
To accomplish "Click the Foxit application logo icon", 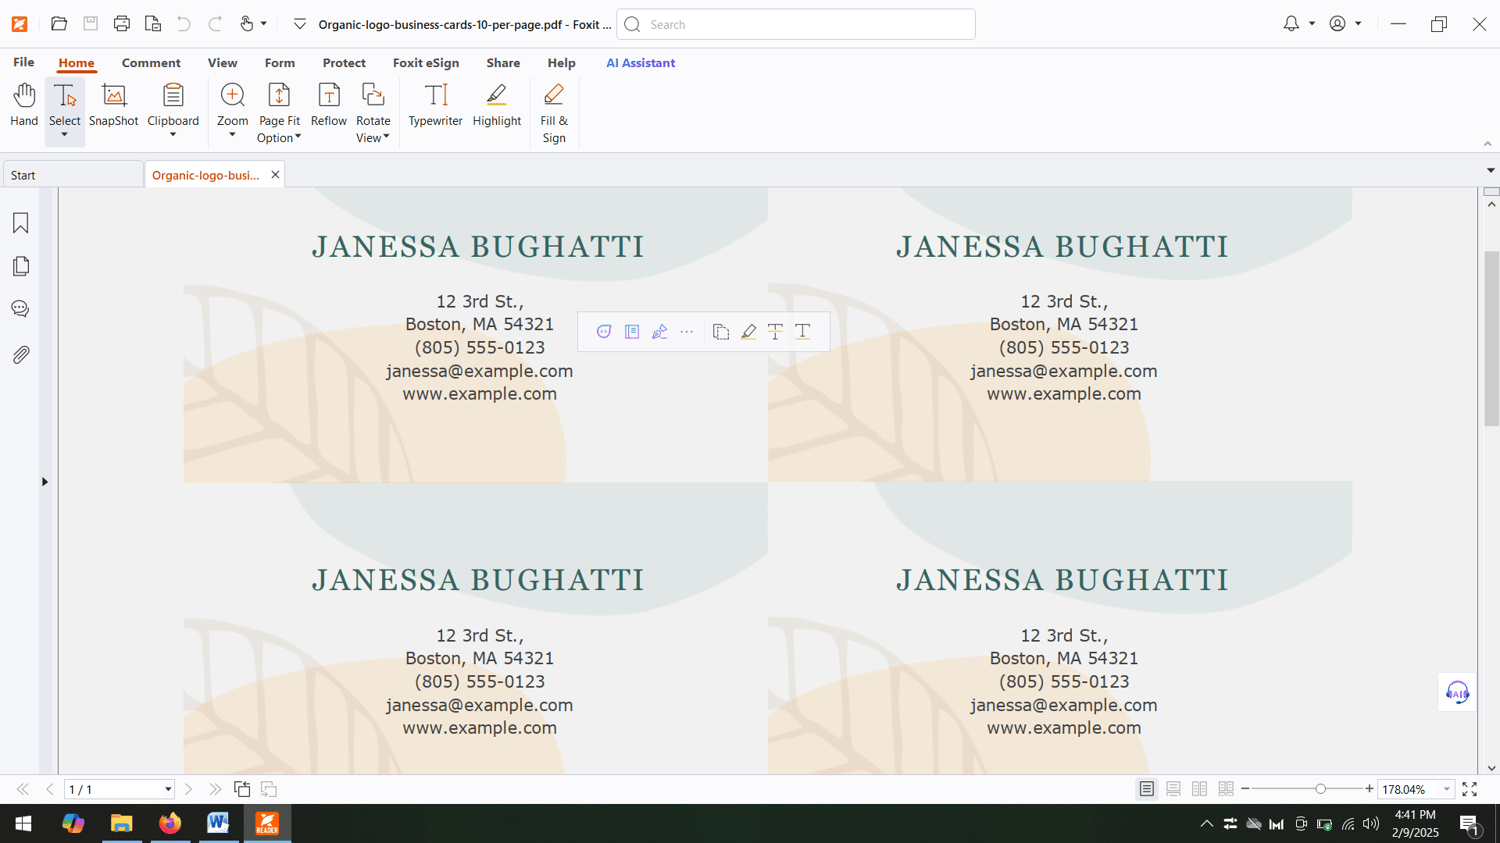I will (19, 24).
